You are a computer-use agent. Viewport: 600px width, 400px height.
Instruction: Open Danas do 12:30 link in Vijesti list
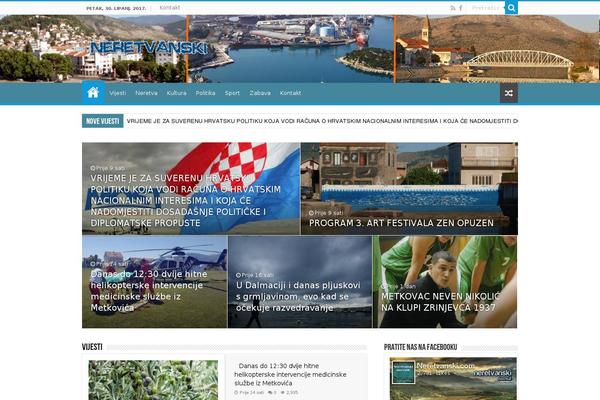pyautogui.click(x=290, y=374)
